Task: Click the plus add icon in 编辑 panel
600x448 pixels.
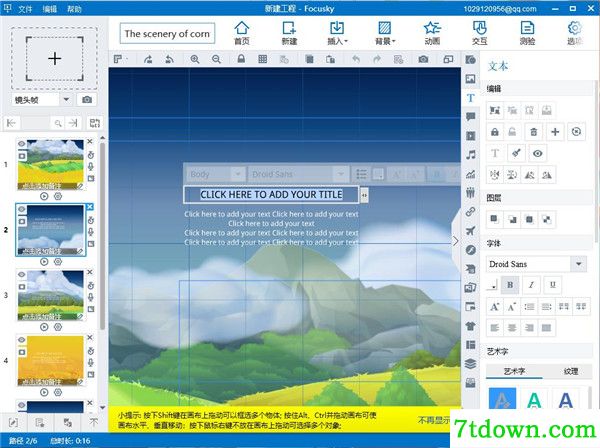Action: point(555,132)
